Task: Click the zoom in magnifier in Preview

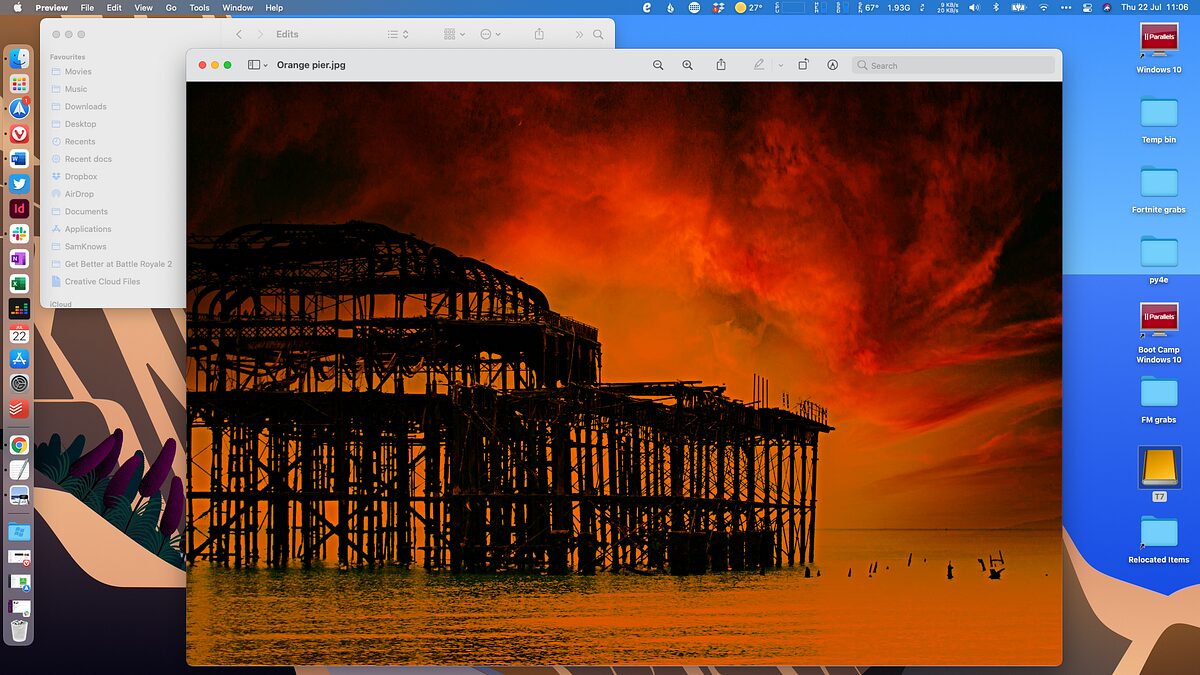Action: [x=687, y=65]
